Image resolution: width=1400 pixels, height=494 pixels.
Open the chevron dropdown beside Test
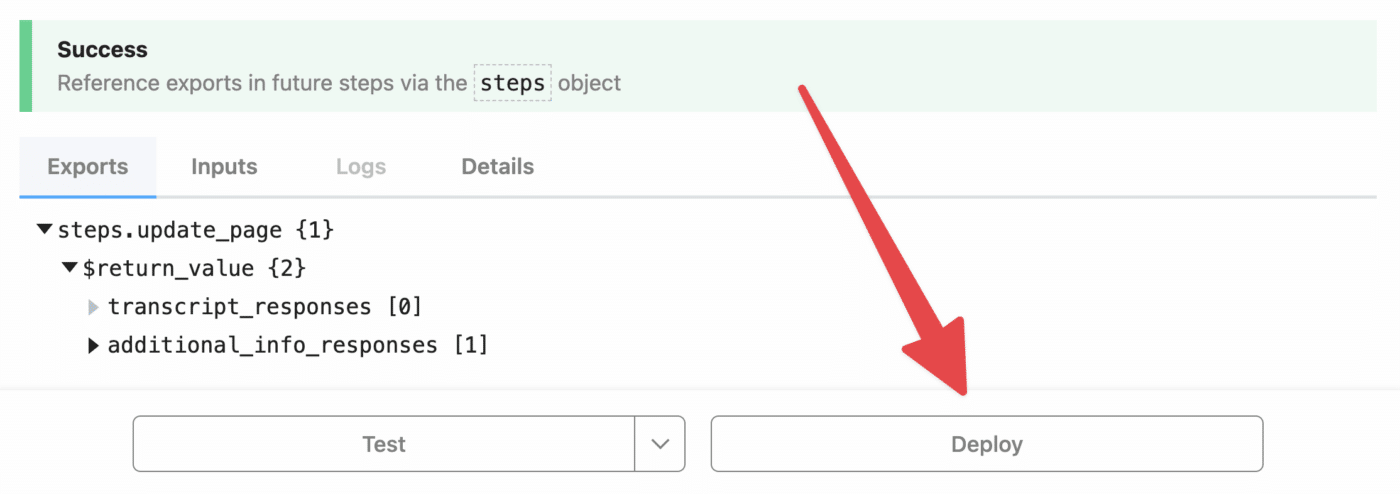660,444
